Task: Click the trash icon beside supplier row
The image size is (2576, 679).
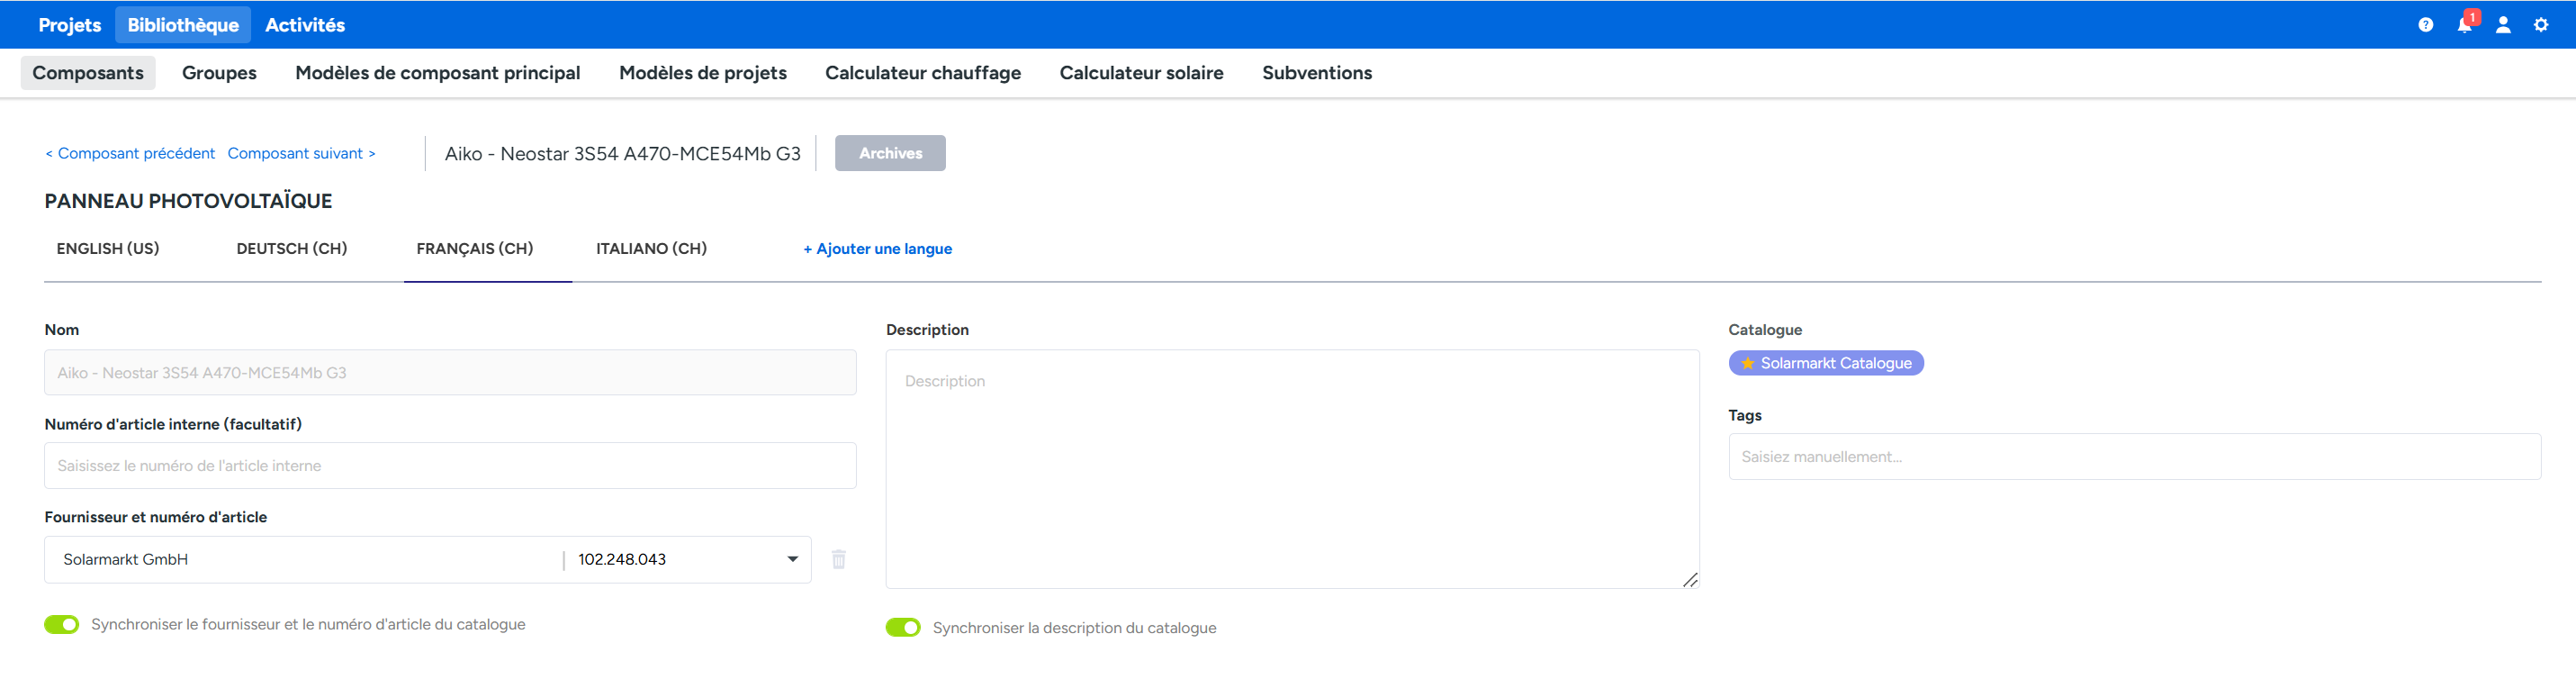Action: point(838,559)
